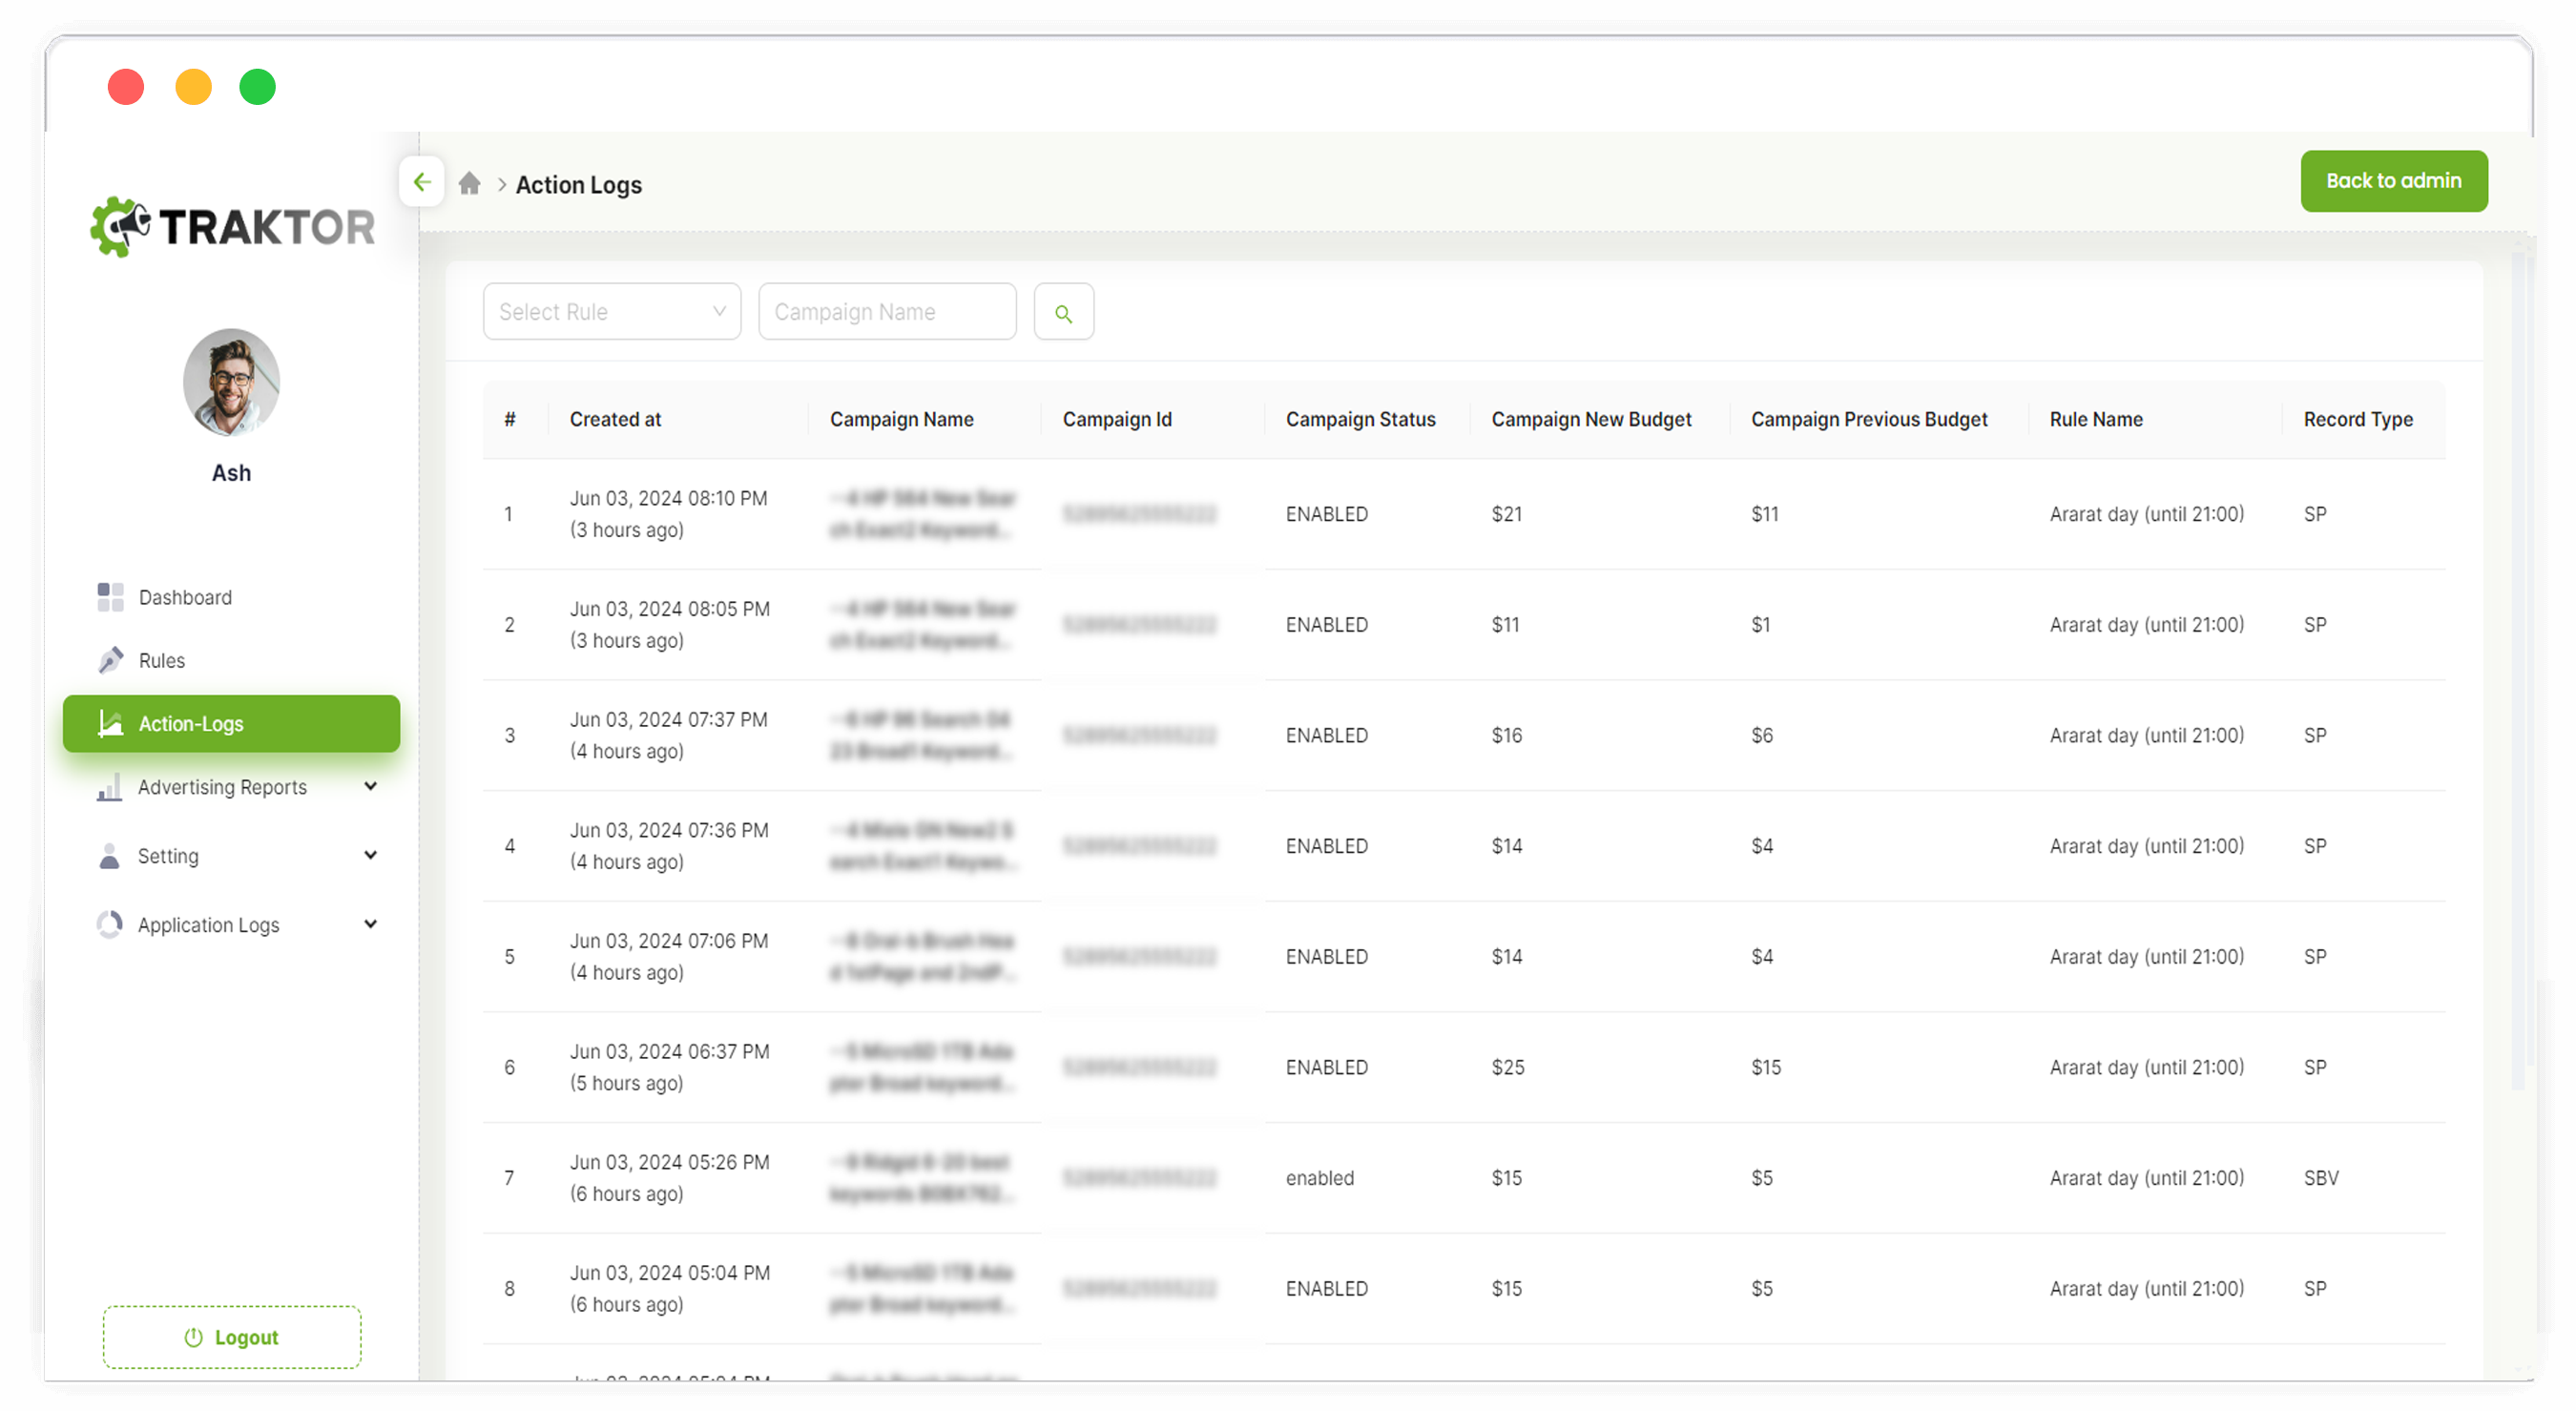Click the Advertising Reports bar chart icon
The image size is (2576, 1411).
pos(110,787)
